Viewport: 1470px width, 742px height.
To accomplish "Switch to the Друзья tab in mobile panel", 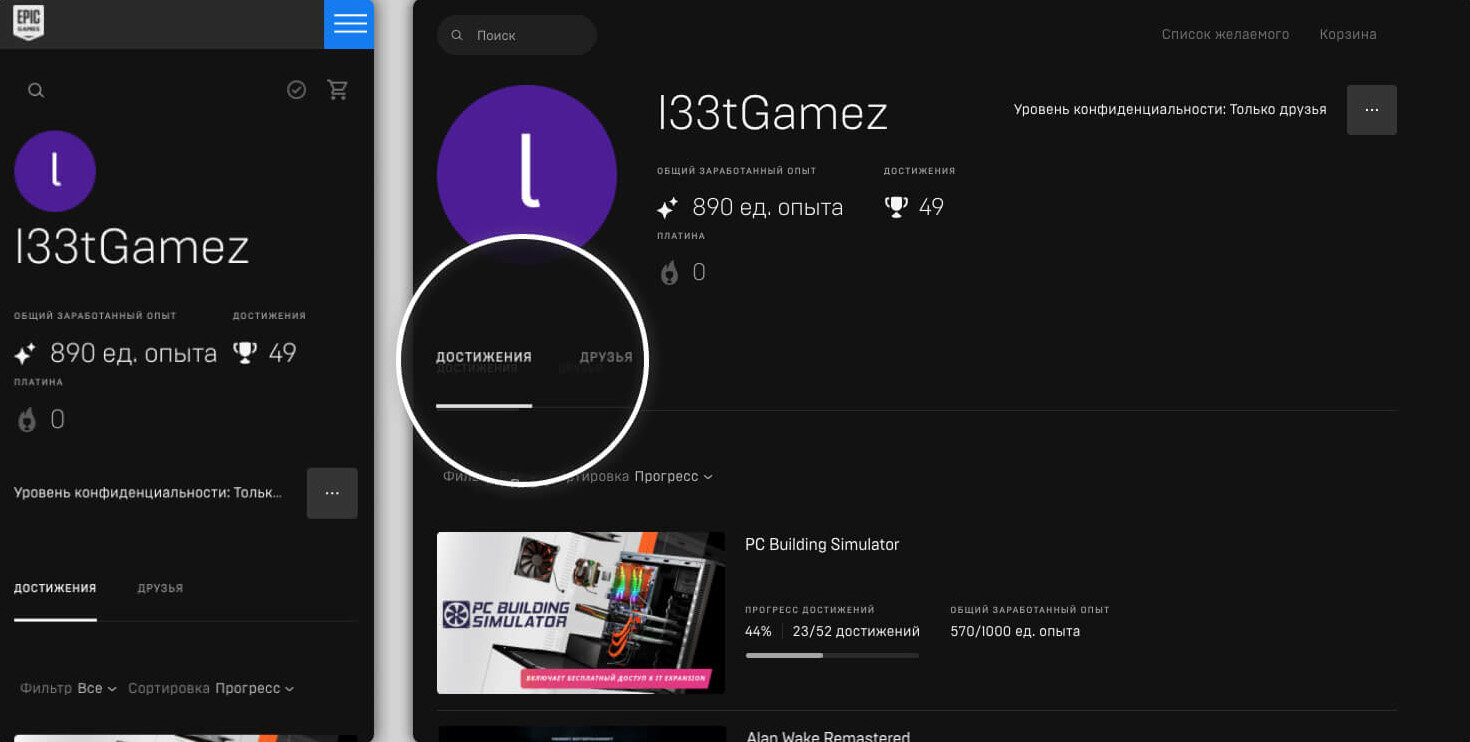I will coord(160,588).
